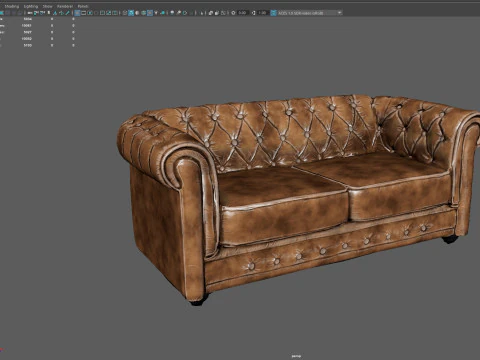Screen dimensions: 480x360
Task: Select the Grease Pencil tool icon
Action: point(67,13)
